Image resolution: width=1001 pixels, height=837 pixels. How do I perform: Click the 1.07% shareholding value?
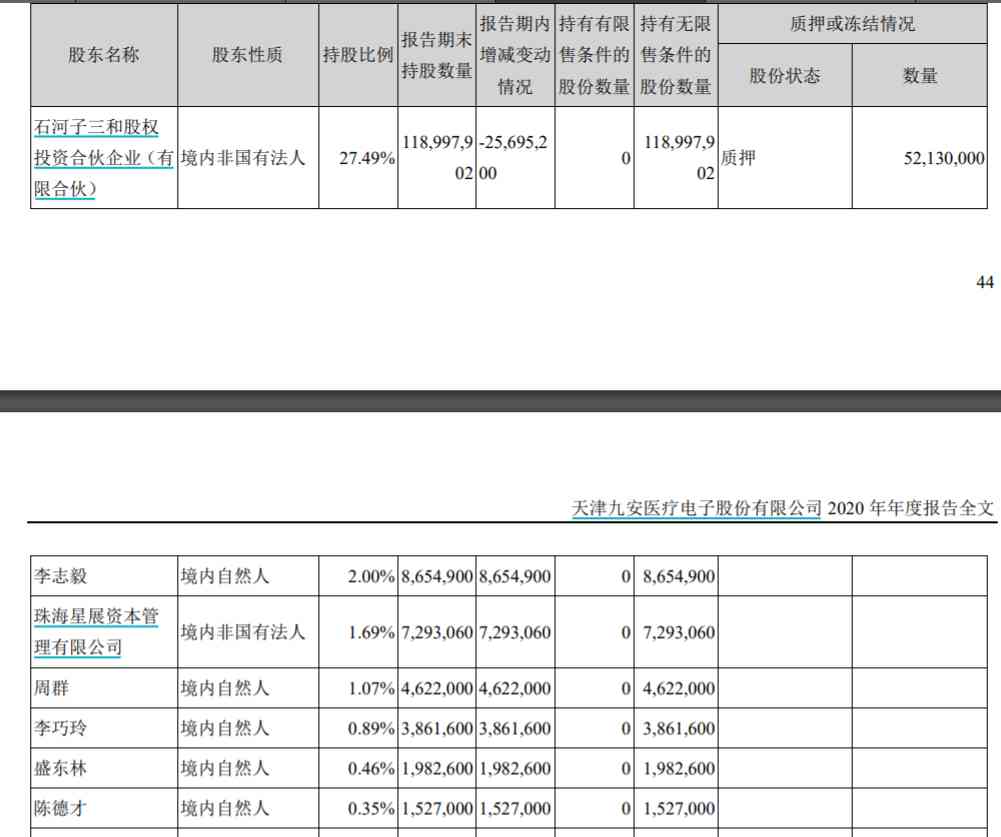point(372,689)
